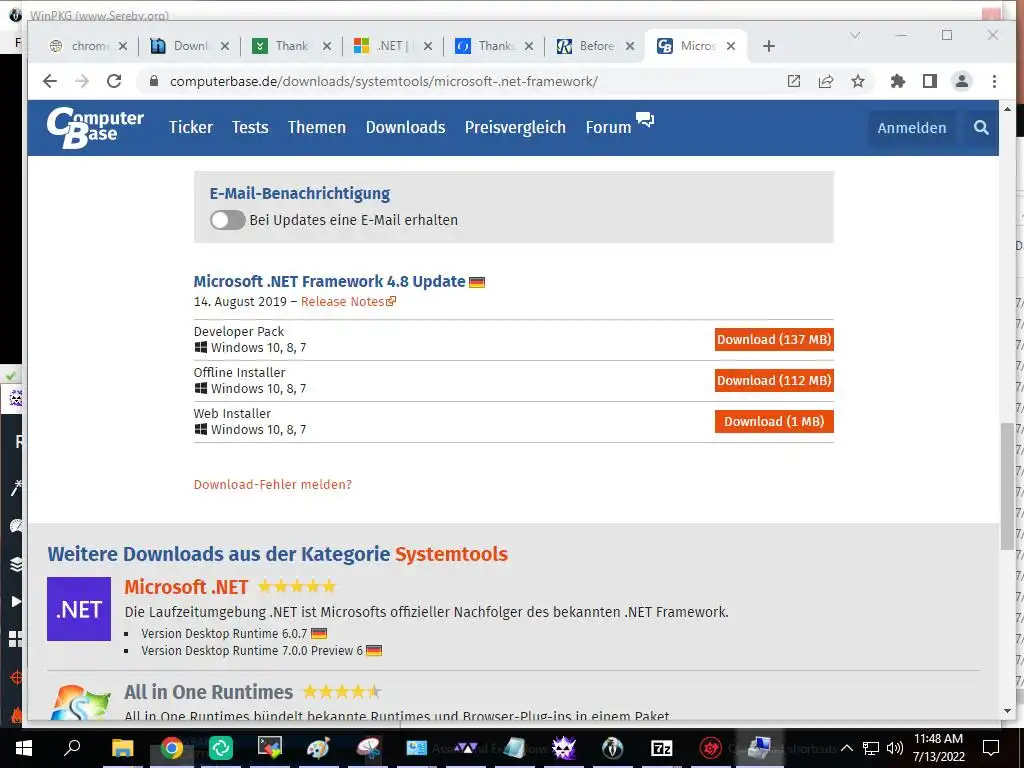Click the page vertical scrollbar thumb

click(1007, 487)
